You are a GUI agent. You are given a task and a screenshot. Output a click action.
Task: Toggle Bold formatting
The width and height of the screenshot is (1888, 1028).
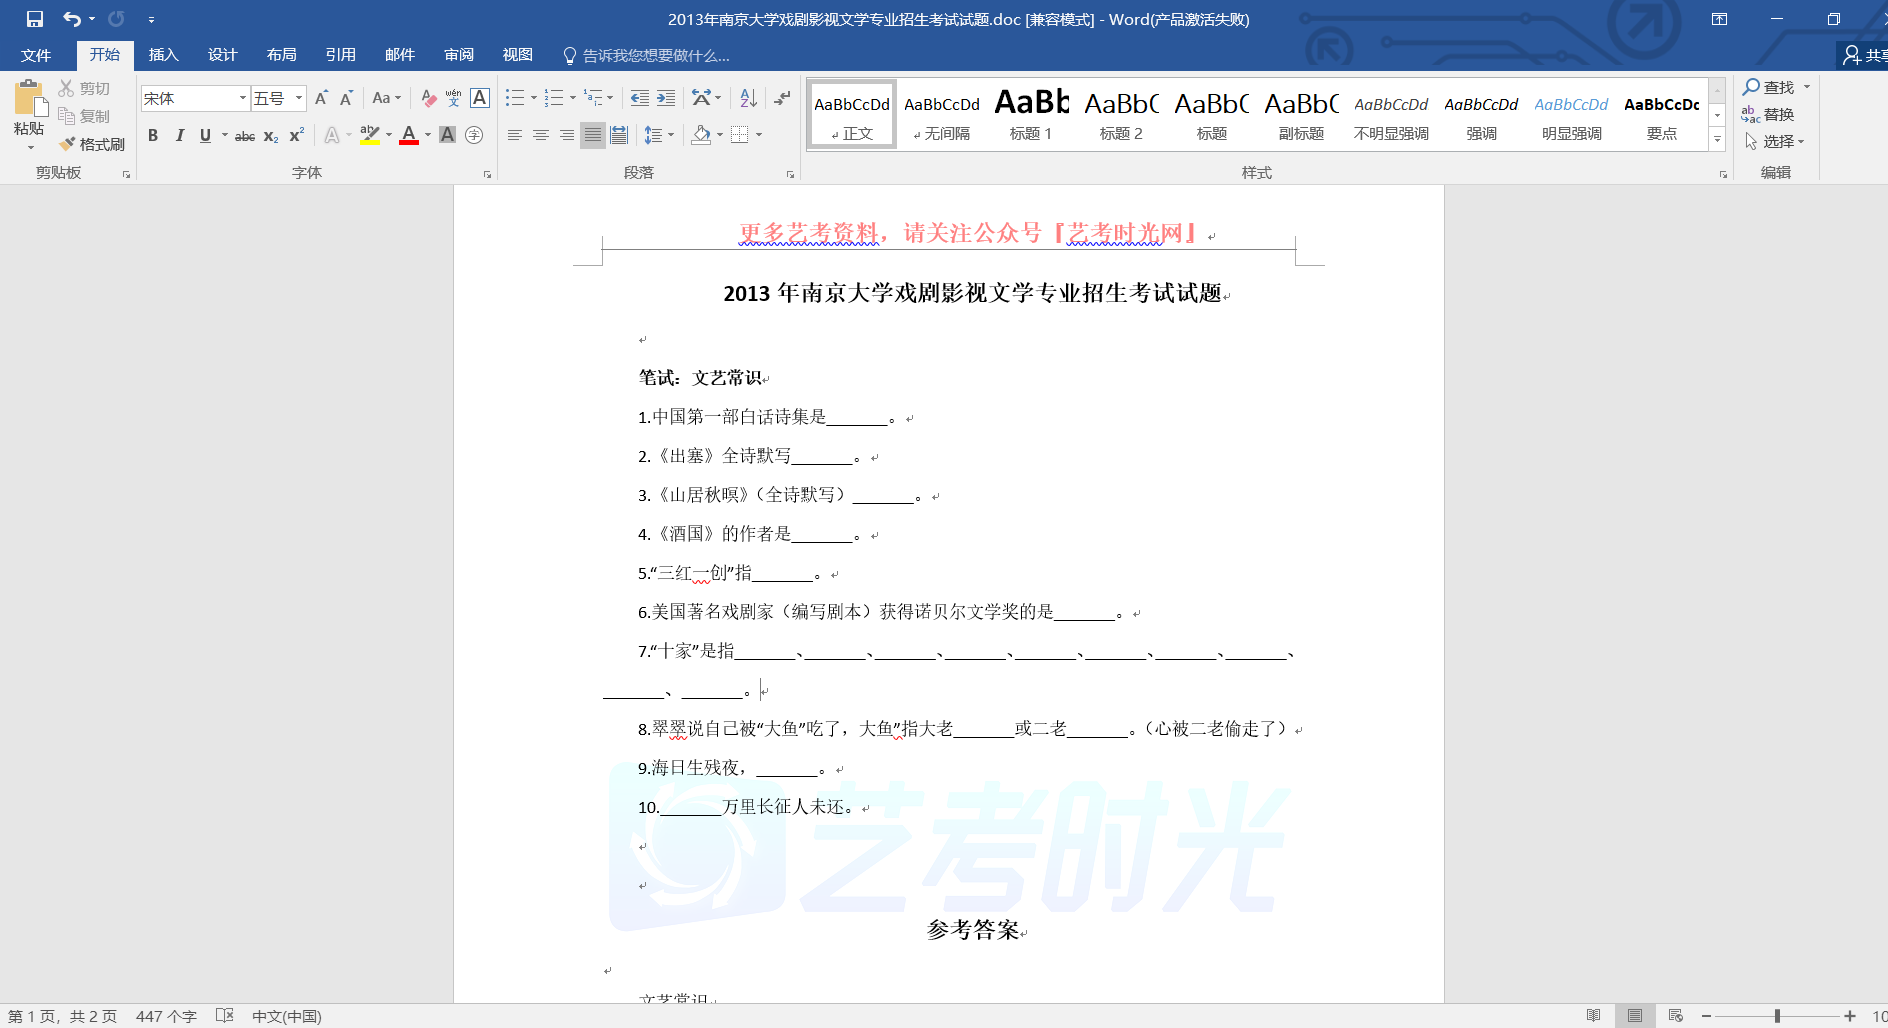coord(153,135)
